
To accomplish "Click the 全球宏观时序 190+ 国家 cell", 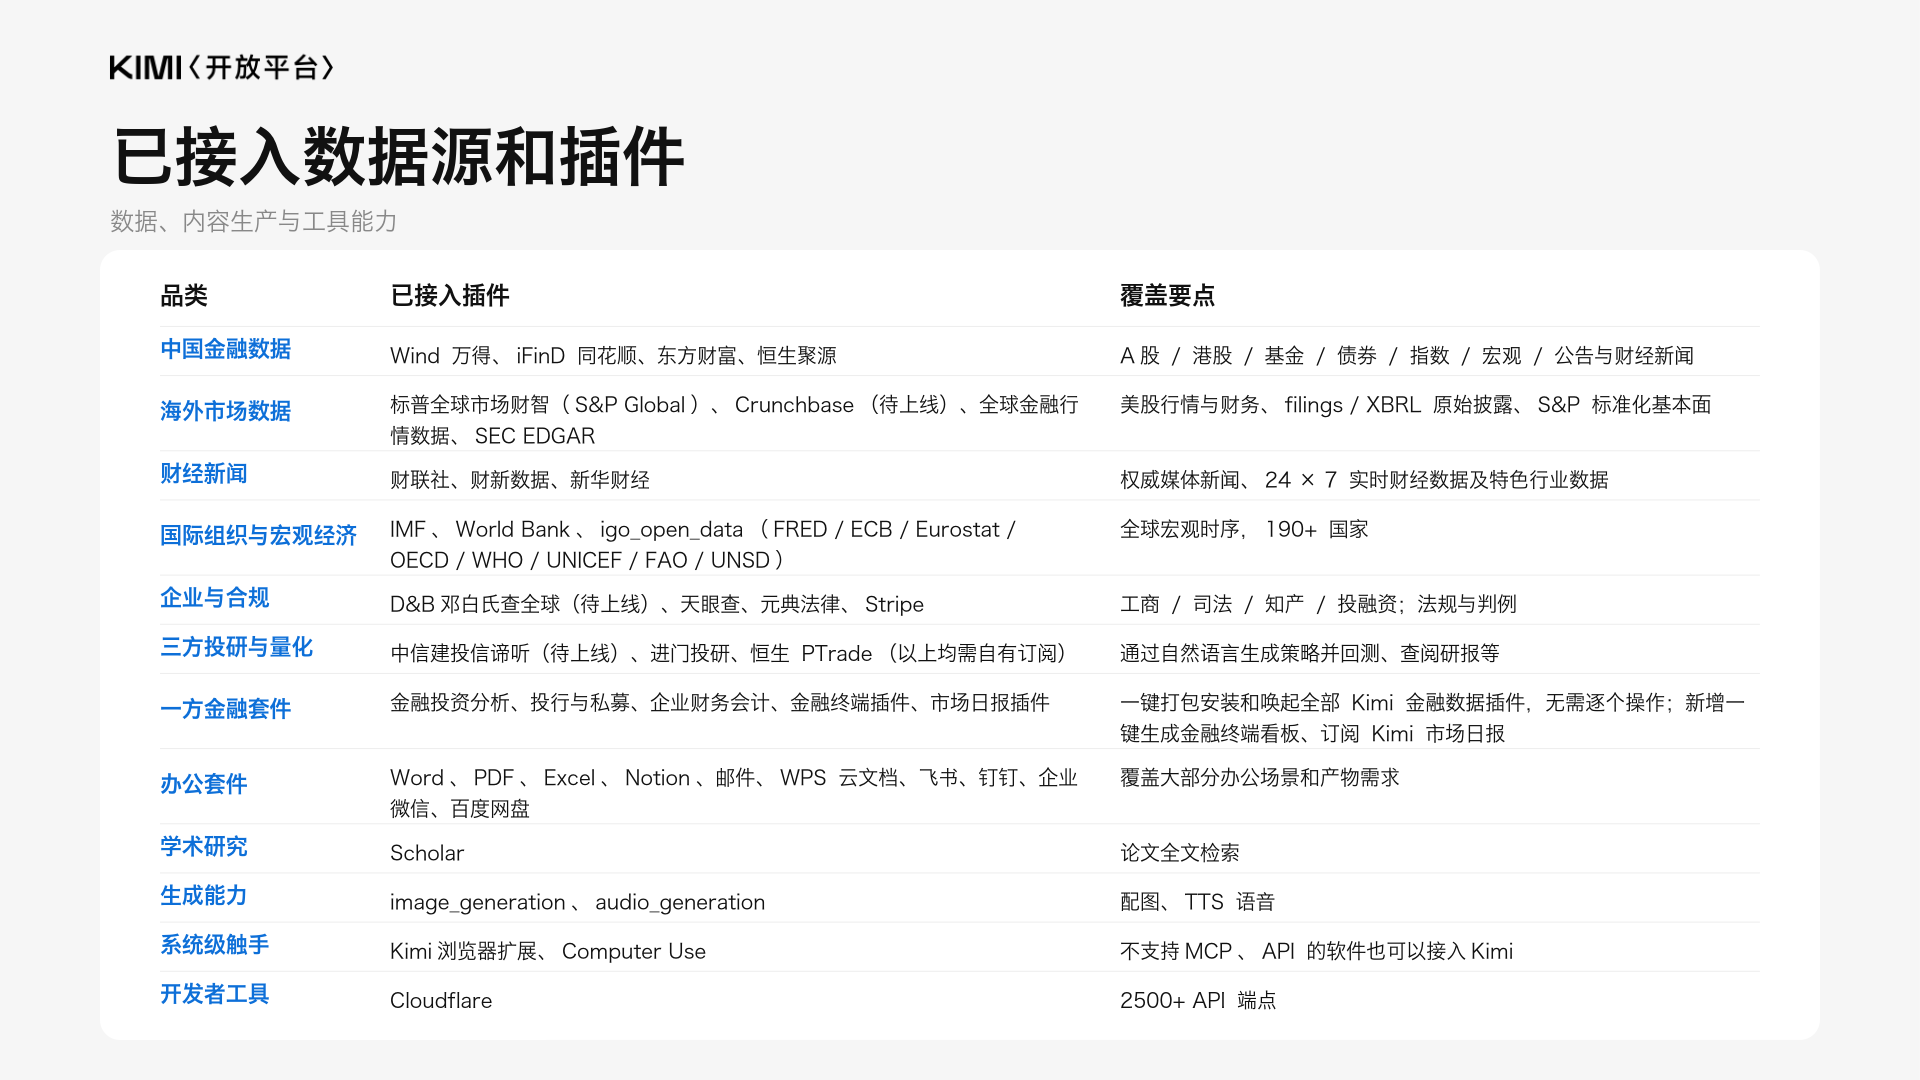I will (1244, 529).
